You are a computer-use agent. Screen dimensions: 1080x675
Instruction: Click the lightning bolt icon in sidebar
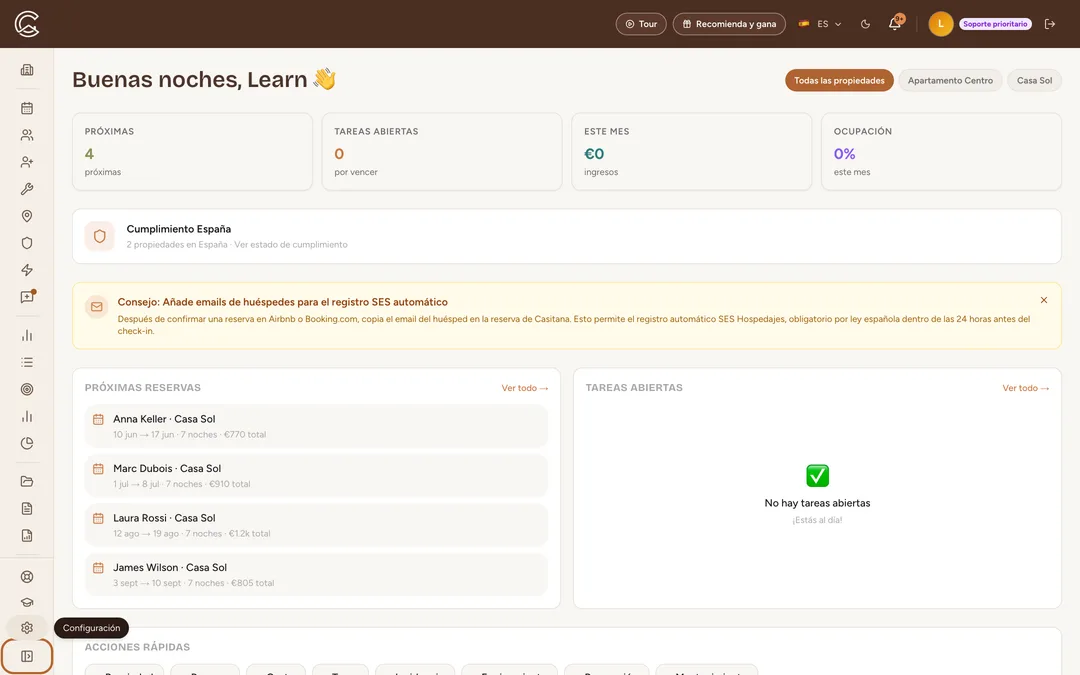point(27,270)
